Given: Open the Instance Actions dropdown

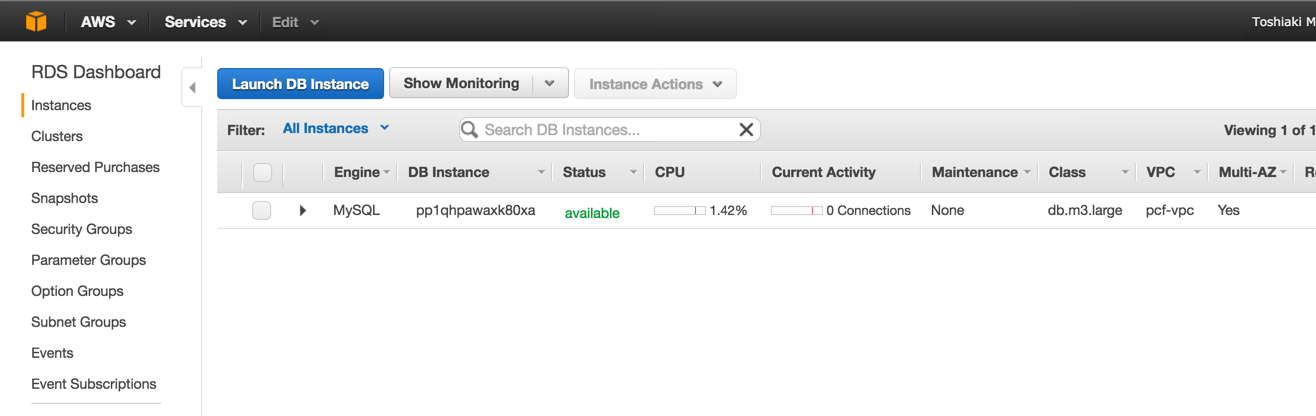Looking at the screenshot, I should click(x=655, y=84).
